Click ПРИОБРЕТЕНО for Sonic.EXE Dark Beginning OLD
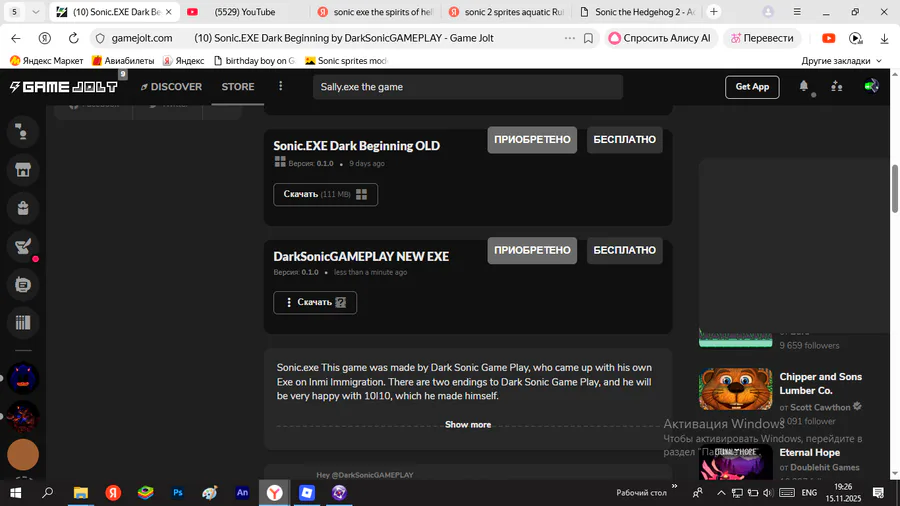 [532, 139]
